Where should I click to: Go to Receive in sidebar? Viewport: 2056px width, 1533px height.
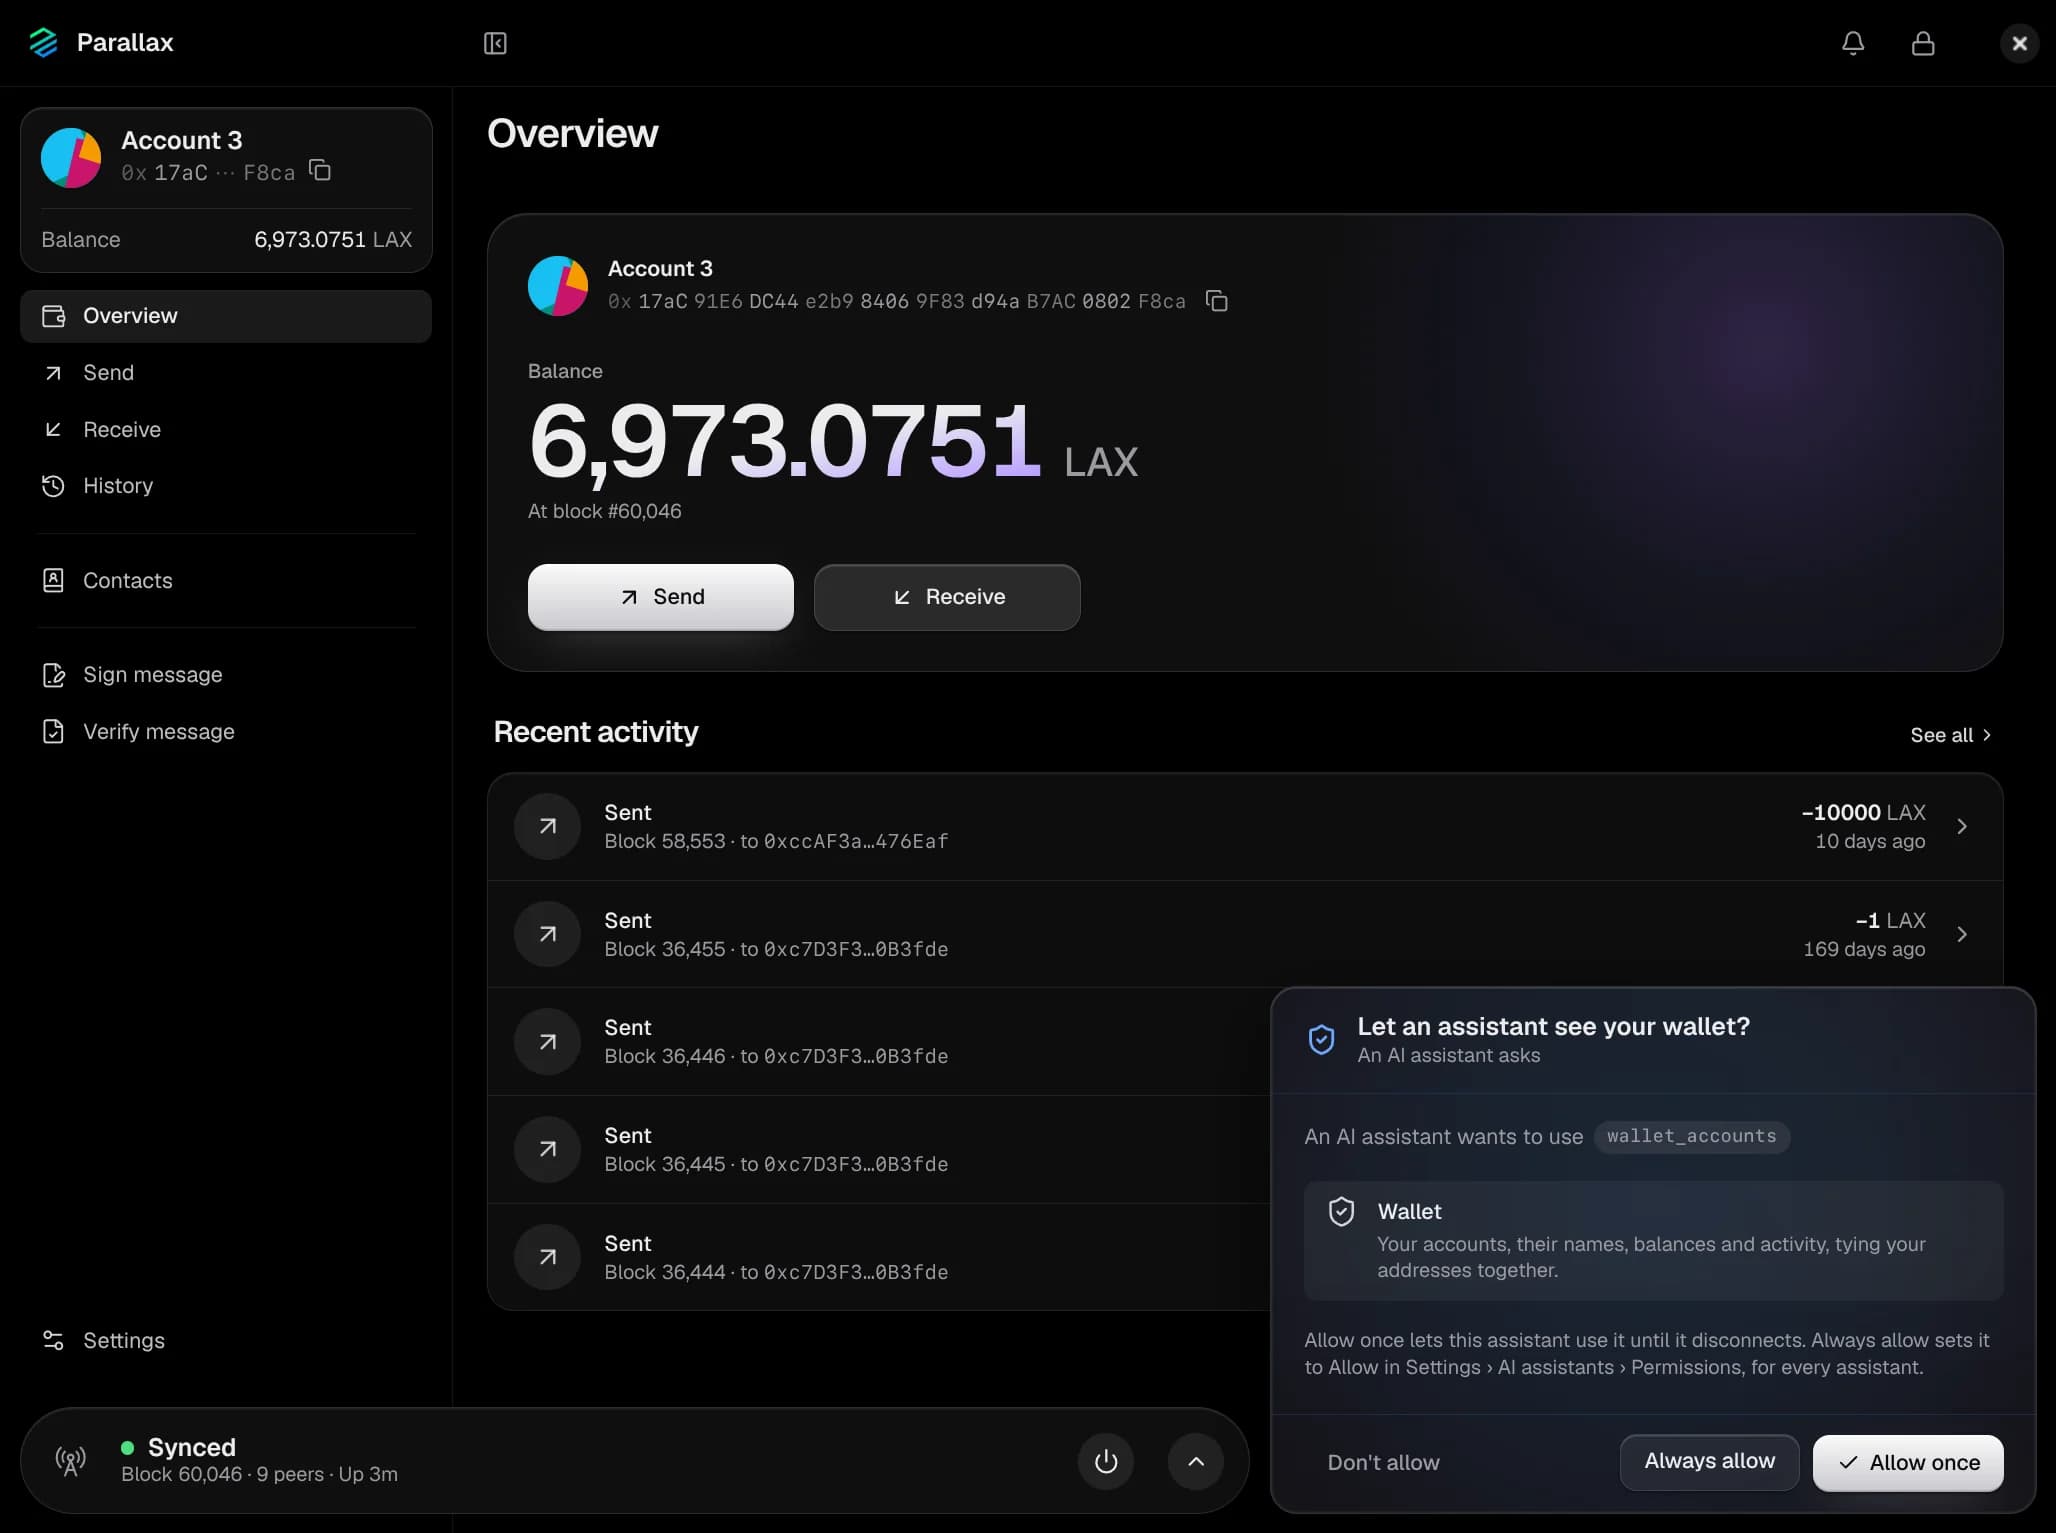pyautogui.click(x=226, y=430)
